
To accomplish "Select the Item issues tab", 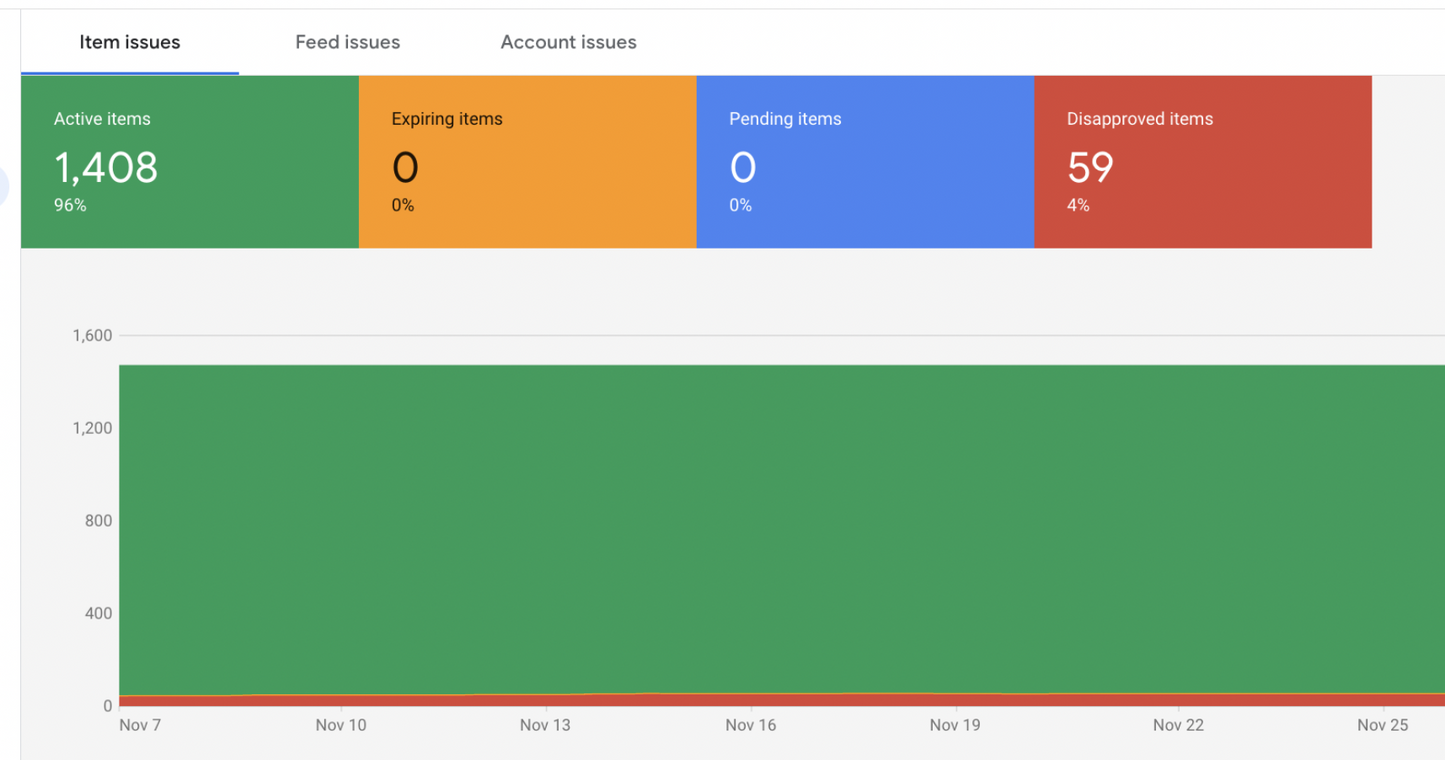I will [130, 42].
